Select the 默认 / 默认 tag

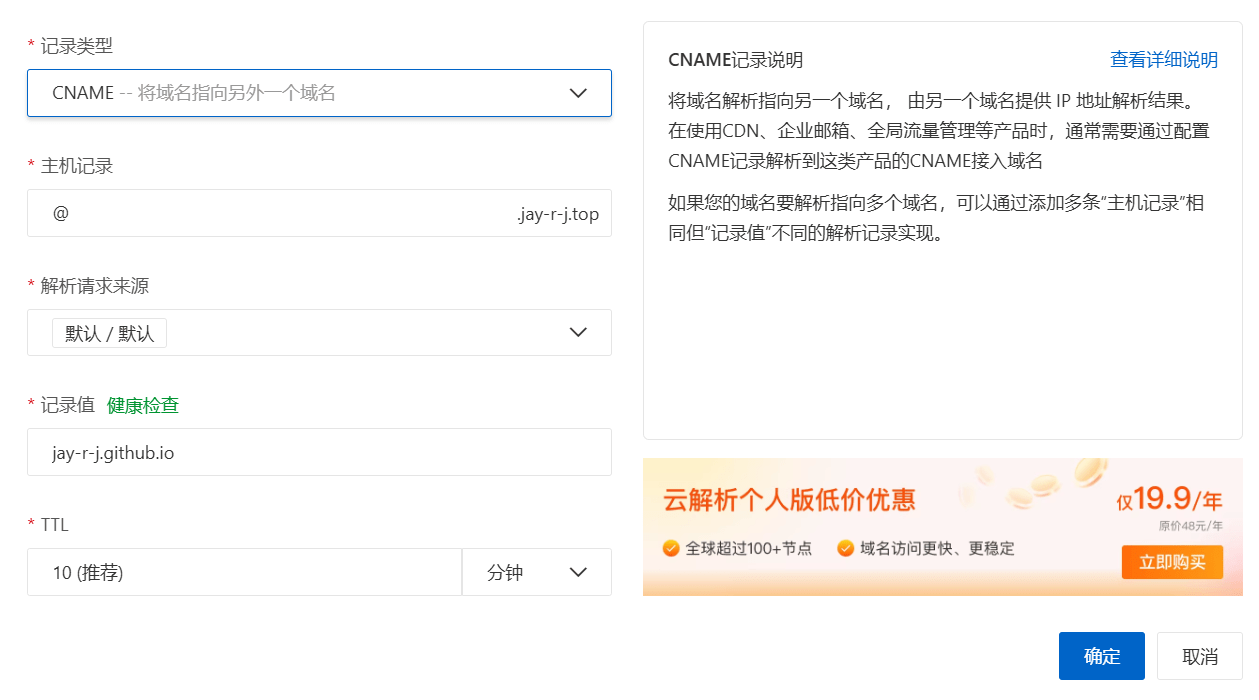(x=110, y=334)
